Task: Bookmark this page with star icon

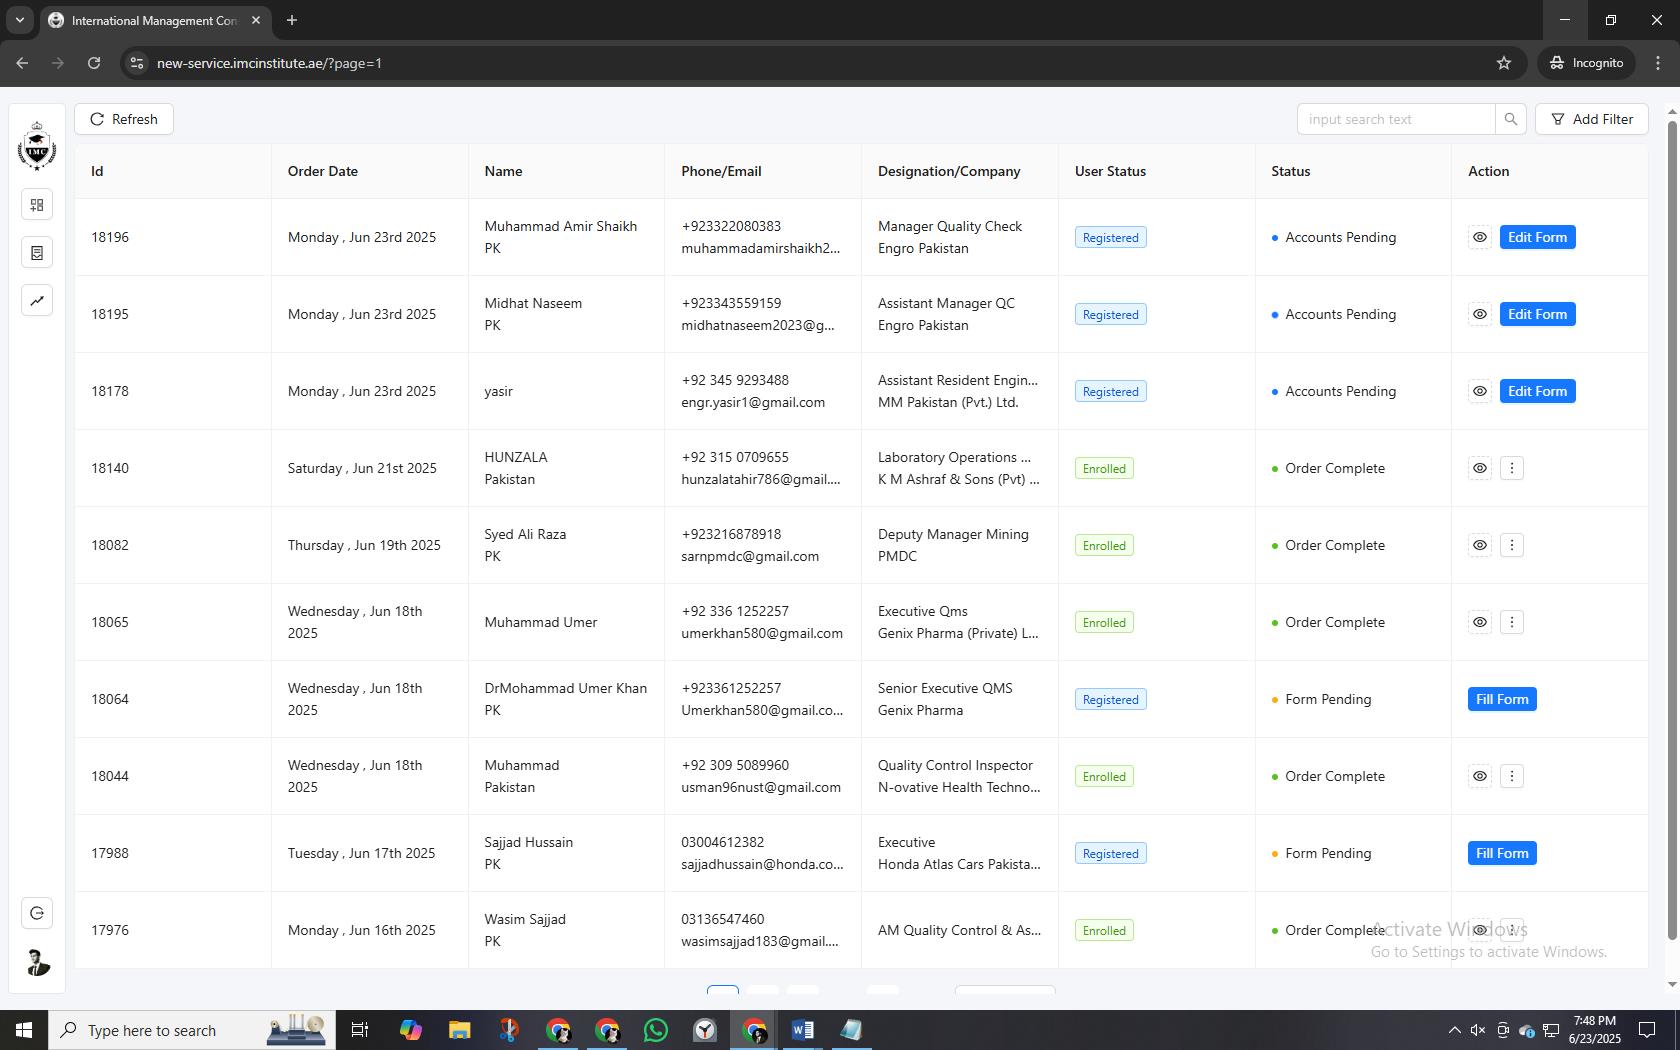Action: (1504, 63)
